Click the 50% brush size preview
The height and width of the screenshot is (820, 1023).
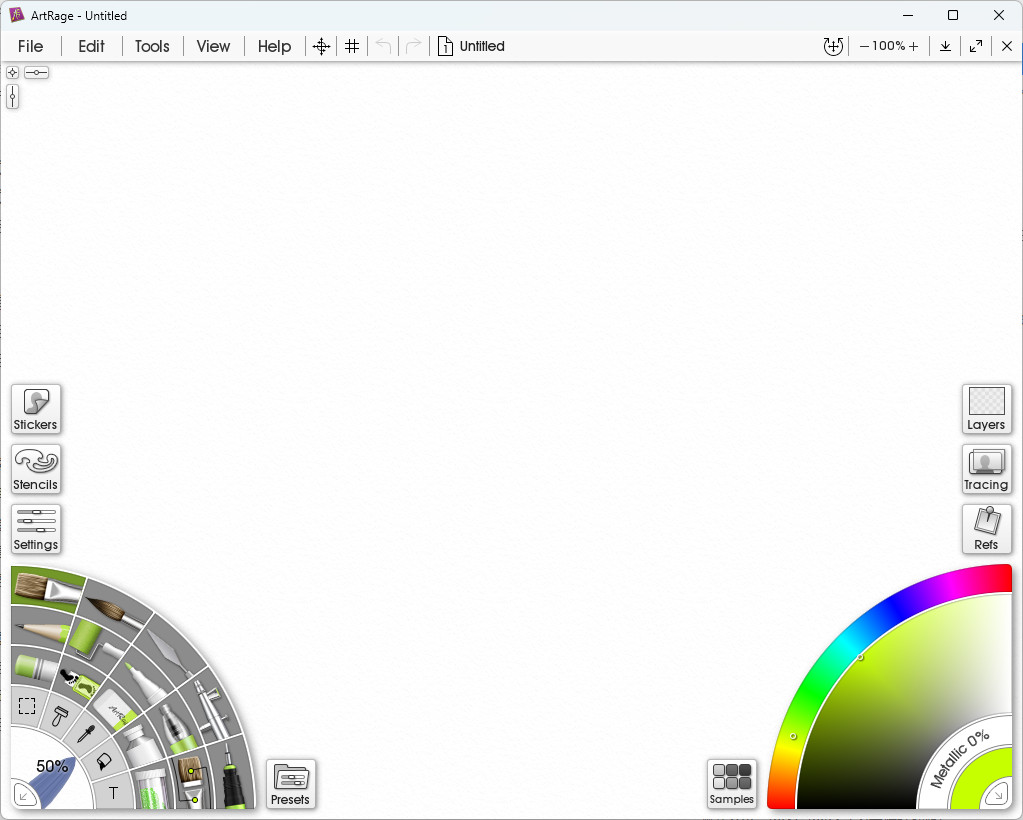[52, 768]
